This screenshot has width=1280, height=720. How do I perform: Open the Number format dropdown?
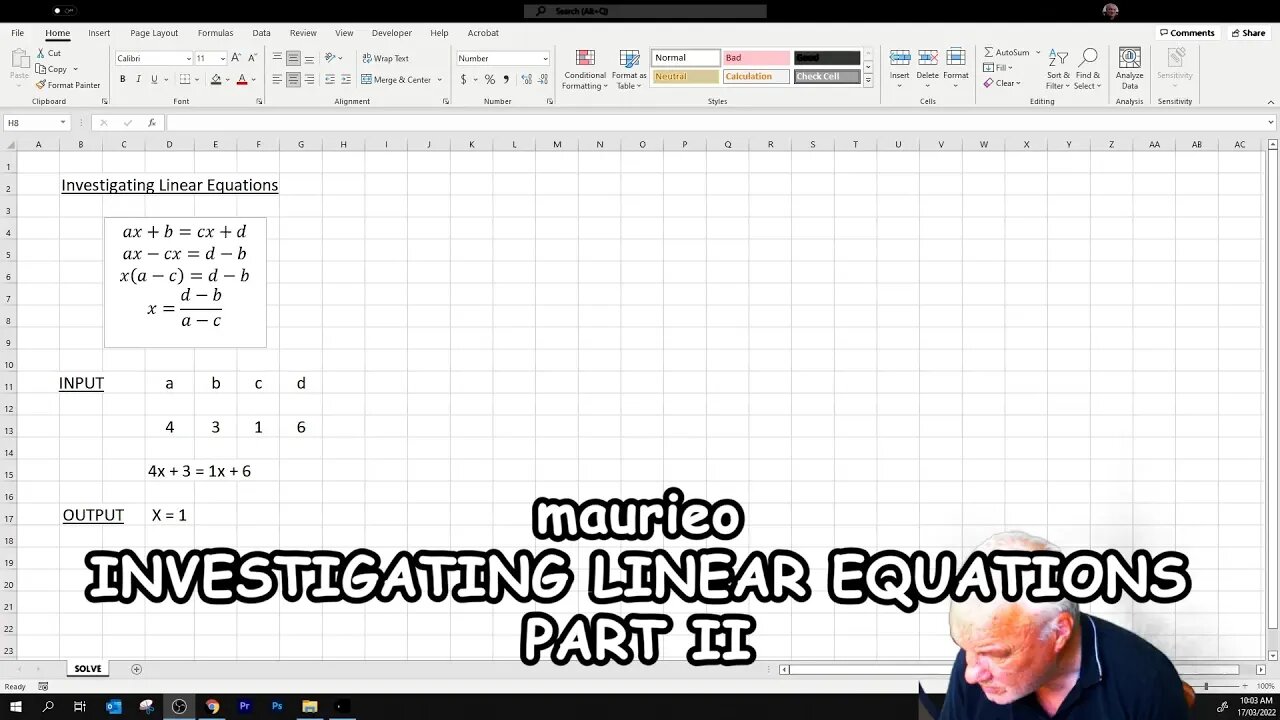tap(544, 58)
